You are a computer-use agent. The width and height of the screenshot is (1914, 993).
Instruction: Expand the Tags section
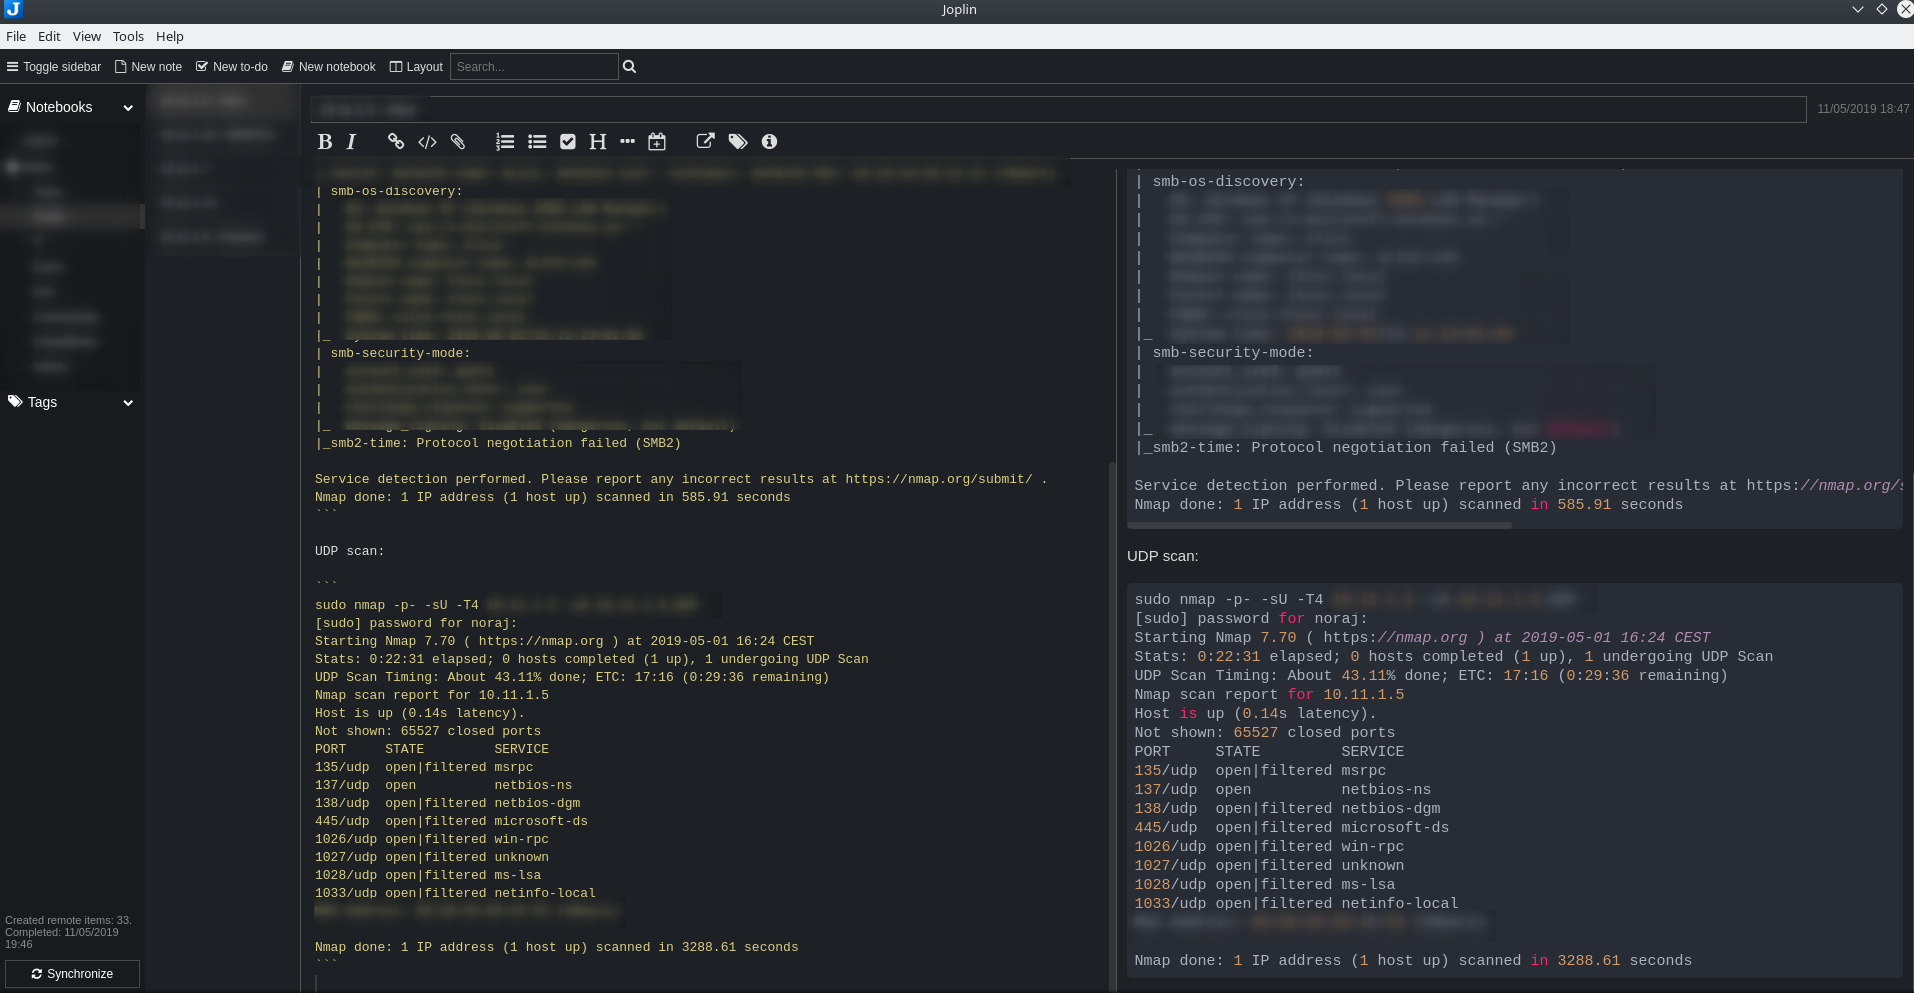pos(128,402)
